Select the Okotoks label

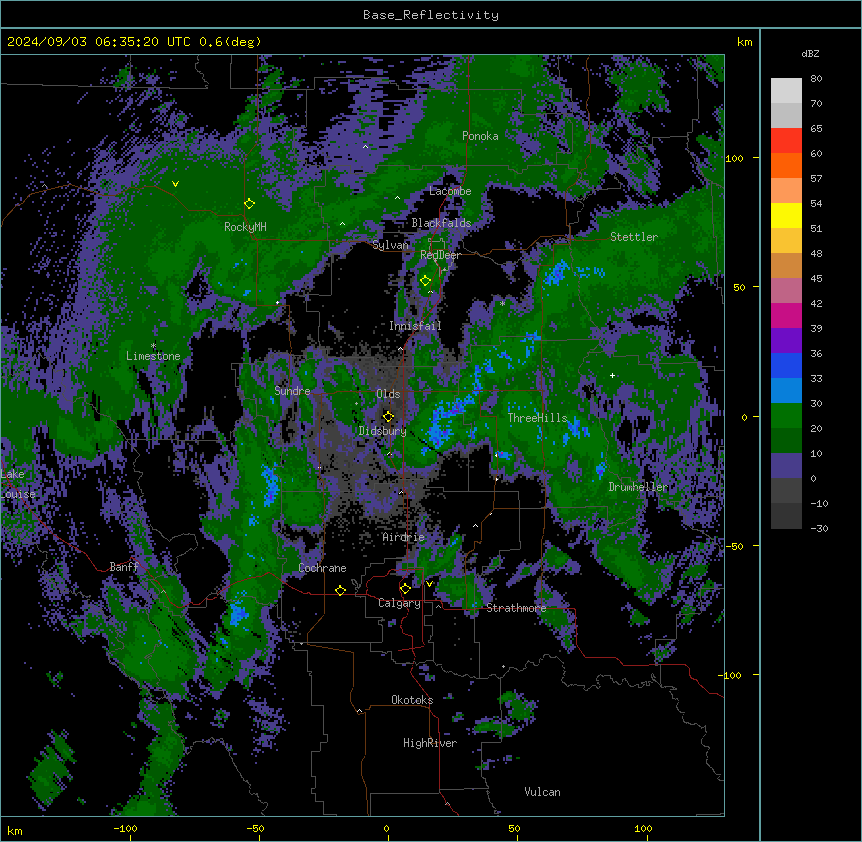click(412, 700)
